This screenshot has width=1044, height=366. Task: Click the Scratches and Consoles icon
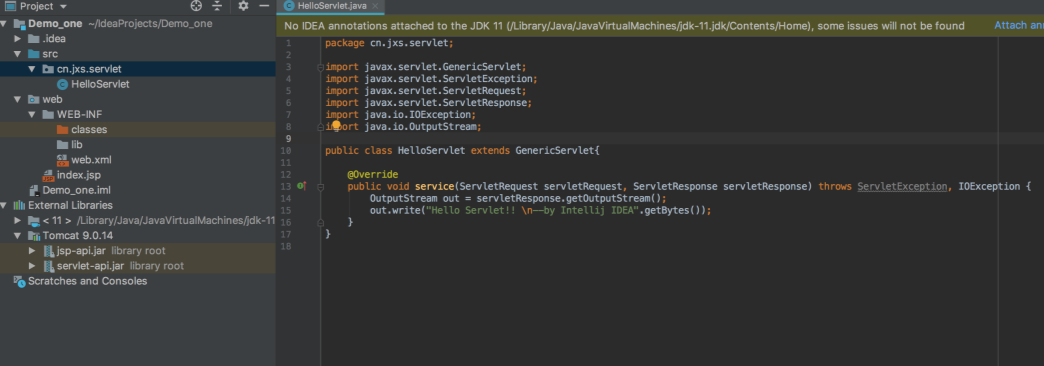[x=19, y=281]
